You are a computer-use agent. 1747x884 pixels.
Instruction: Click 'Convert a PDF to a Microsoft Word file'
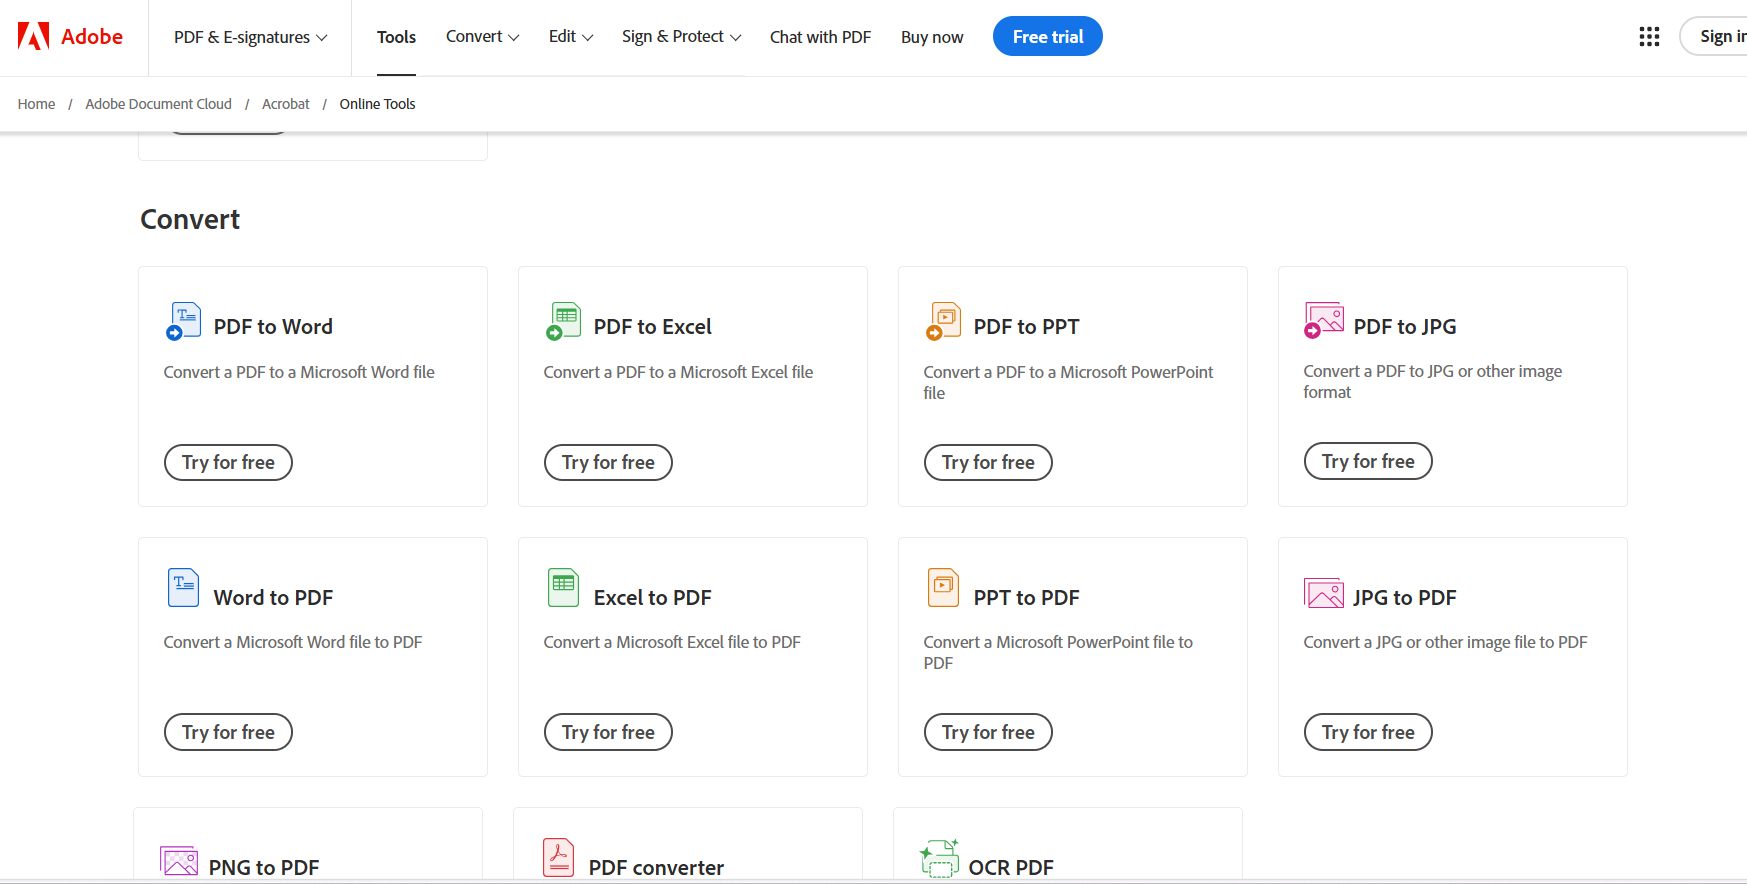[299, 372]
